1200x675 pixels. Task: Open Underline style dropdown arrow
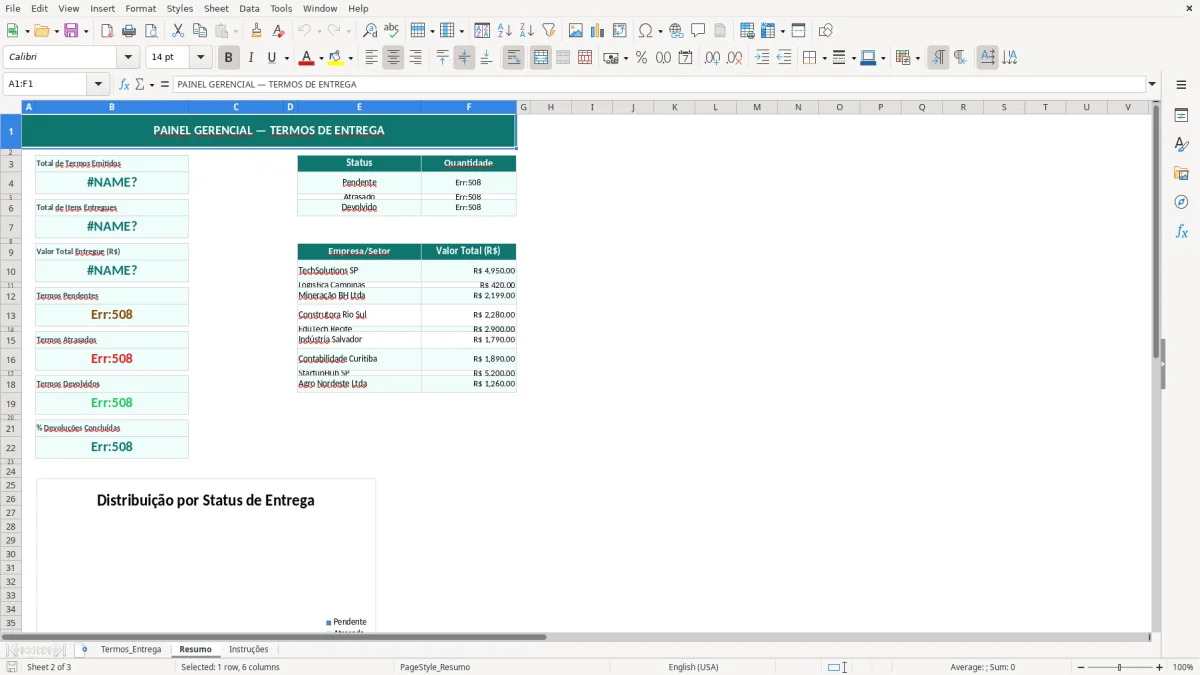point(286,58)
